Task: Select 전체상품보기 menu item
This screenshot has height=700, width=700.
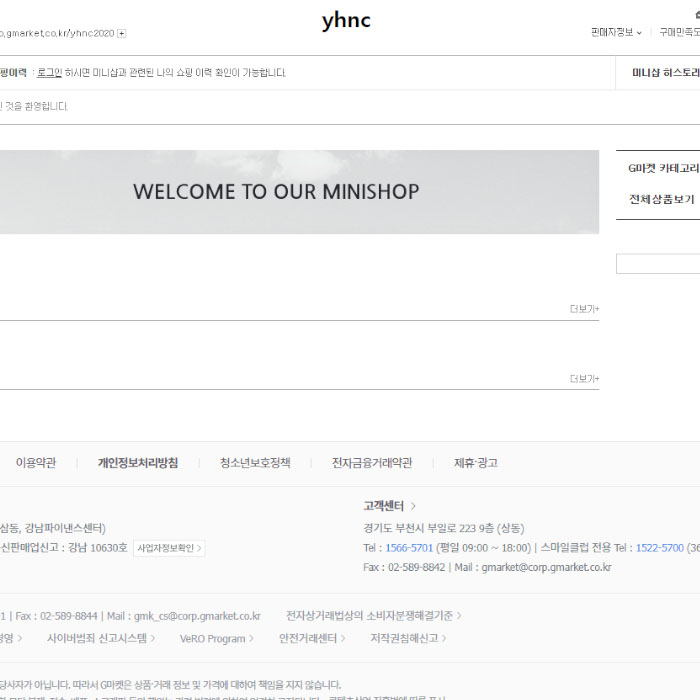Action: coord(662,199)
